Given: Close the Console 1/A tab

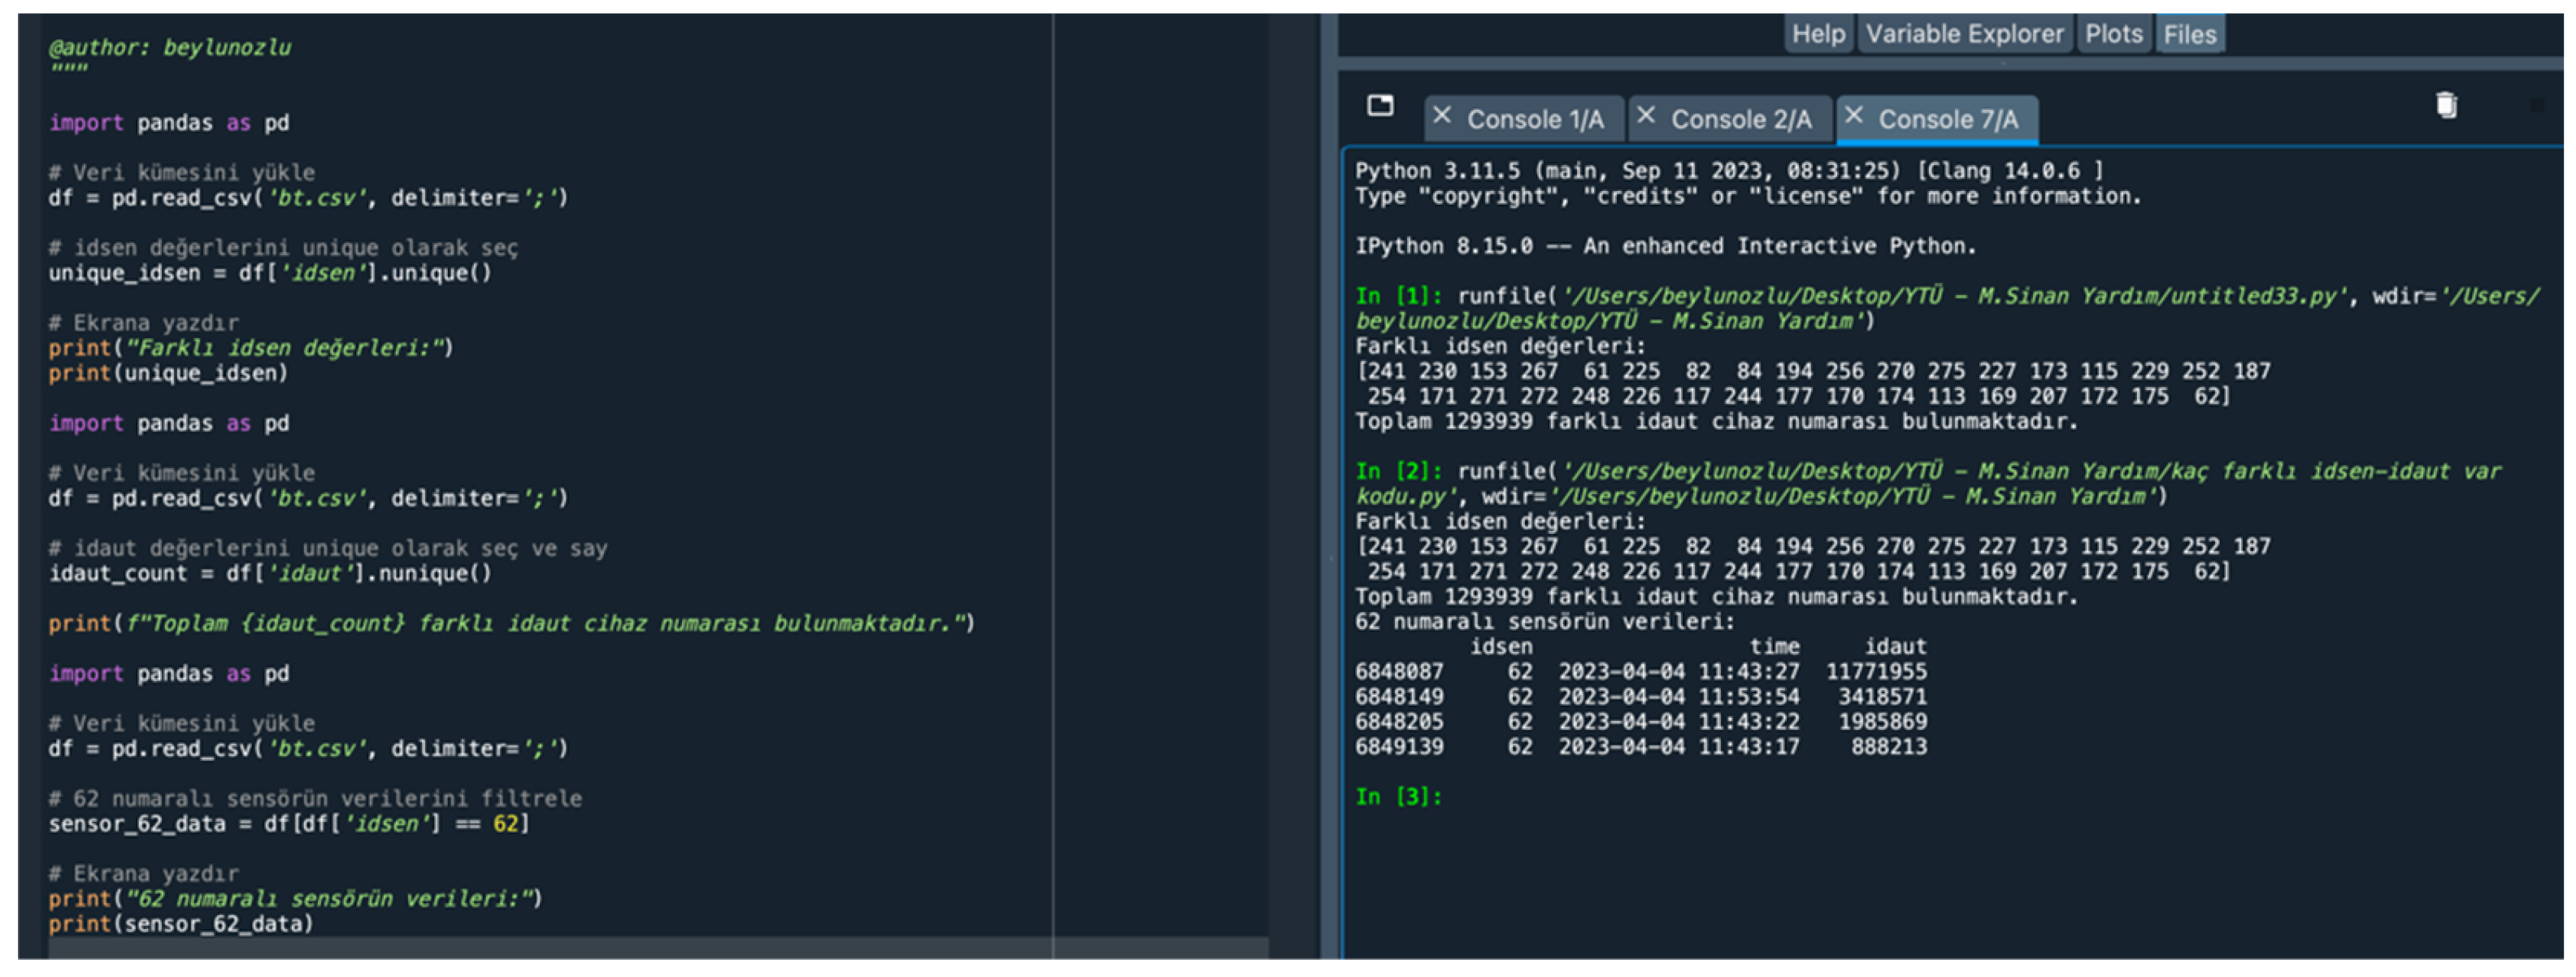Looking at the screenshot, I should [1441, 116].
